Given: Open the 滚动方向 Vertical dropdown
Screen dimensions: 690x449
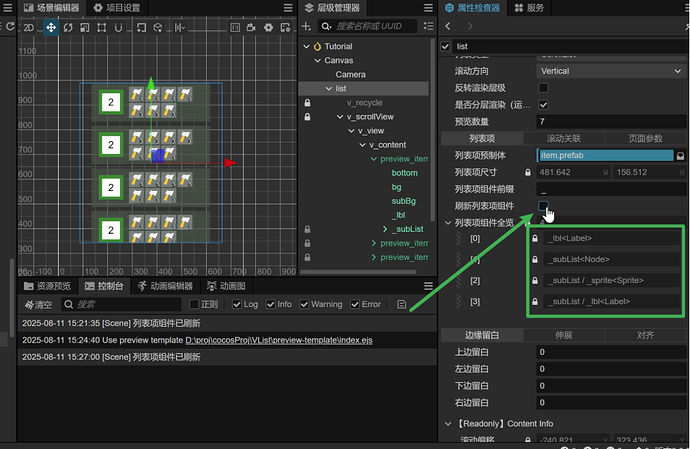Looking at the screenshot, I should coord(611,71).
